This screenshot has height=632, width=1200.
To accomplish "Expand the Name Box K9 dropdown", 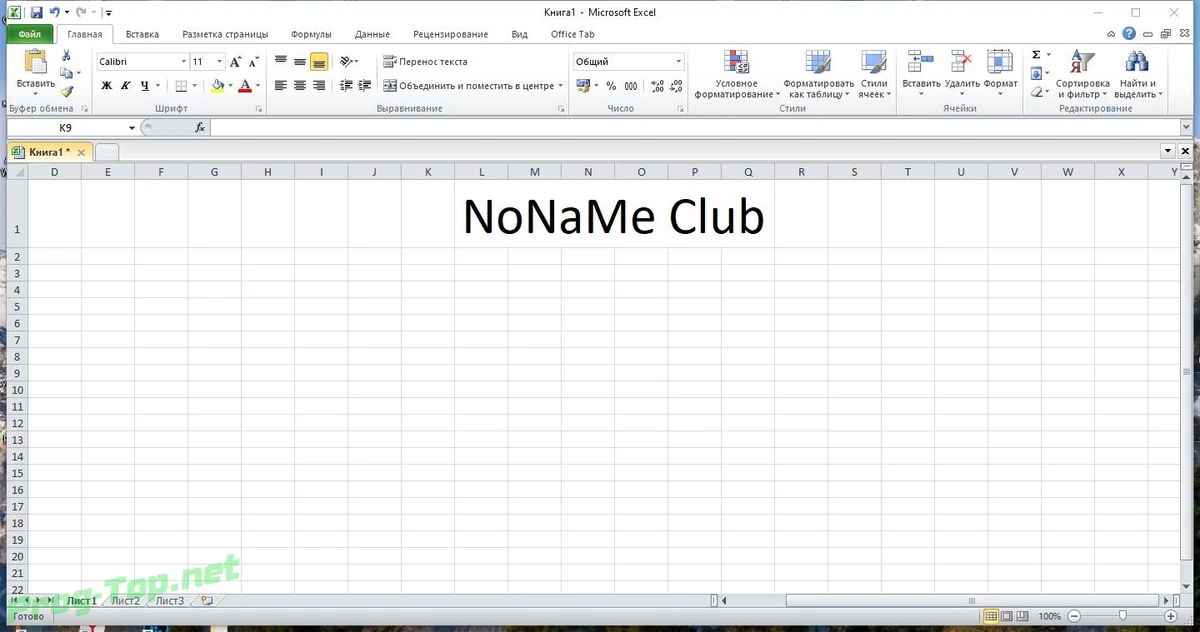I will coord(132,128).
